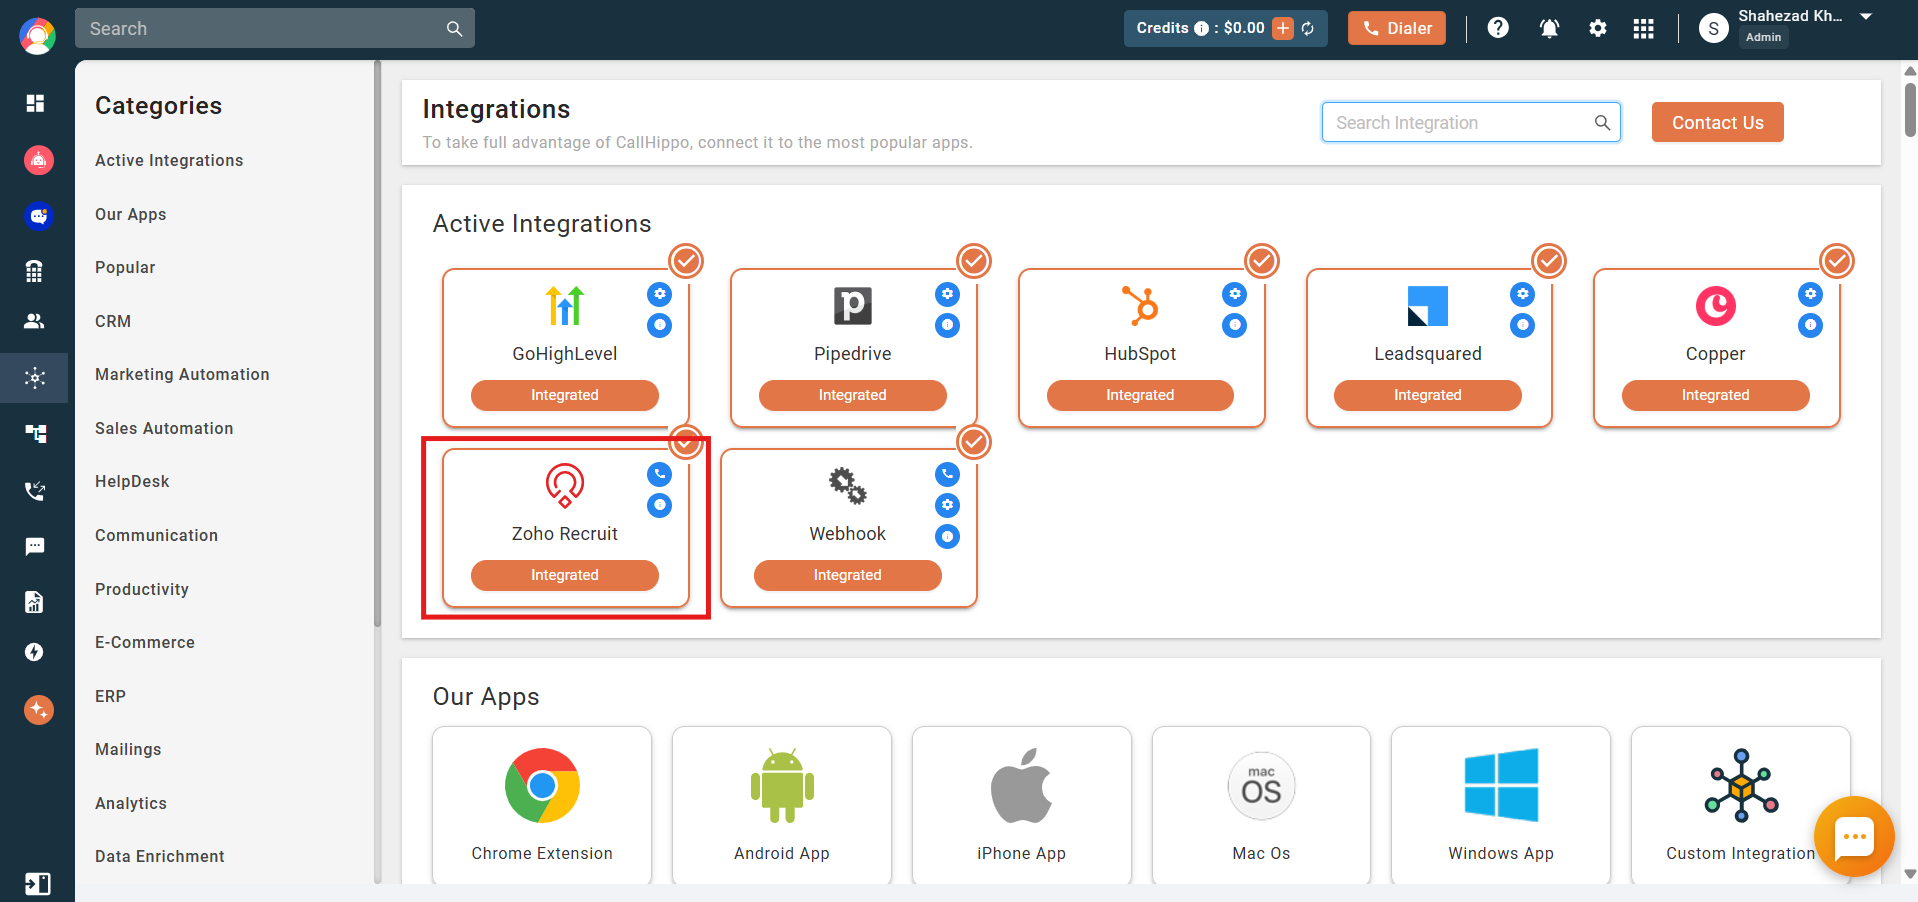The width and height of the screenshot is (1918, 902).
Task: Click the user avatar S
Action: (x=1714, y=28)
